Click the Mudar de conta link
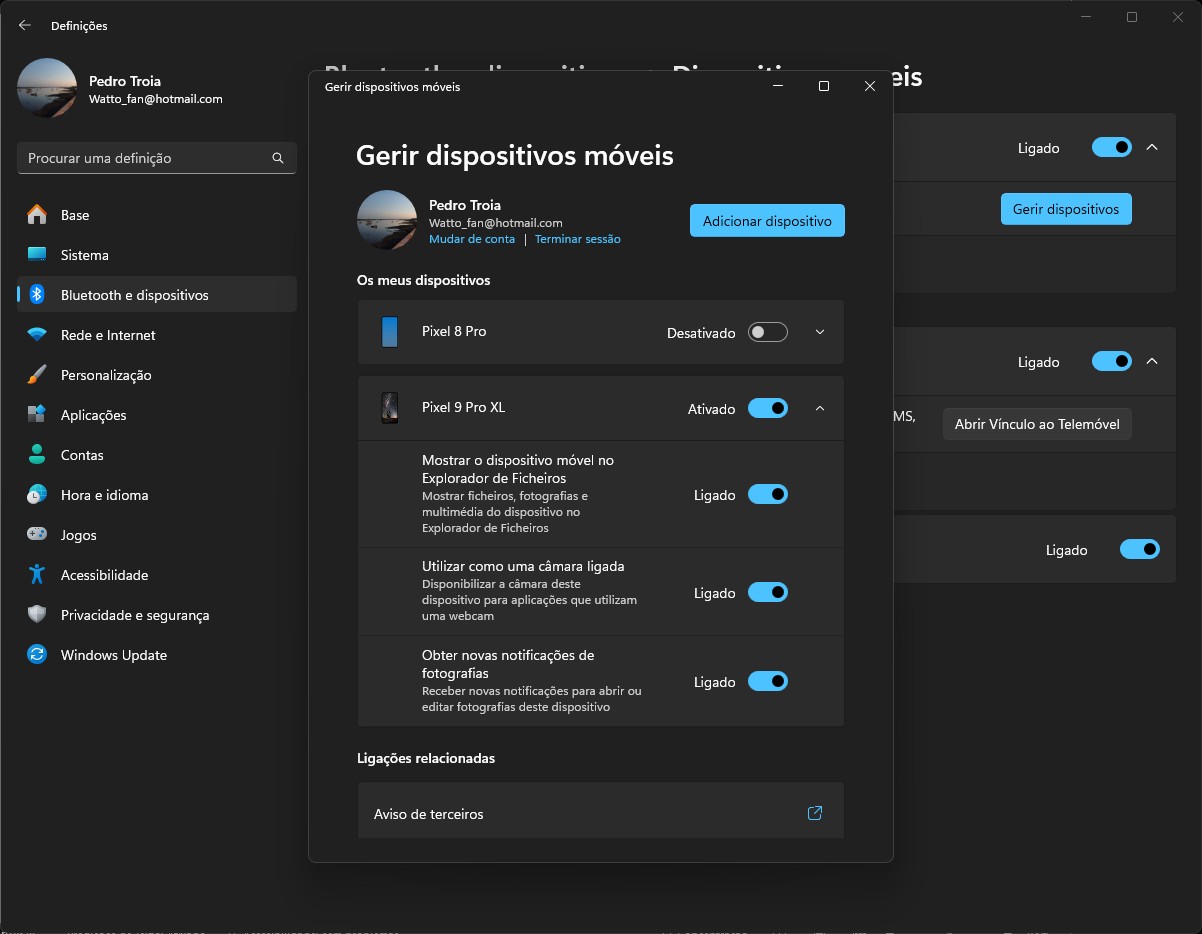 click(472, 239)
